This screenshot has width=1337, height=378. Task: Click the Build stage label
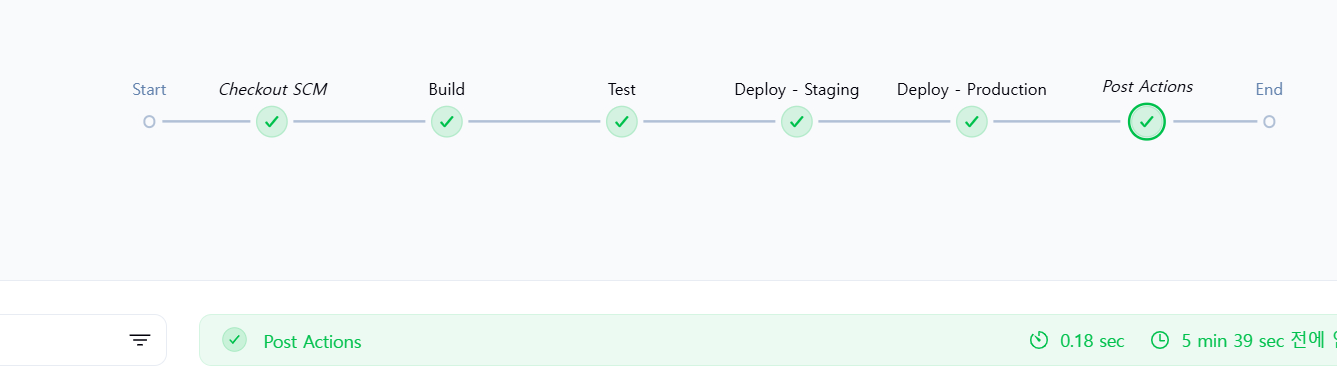tap(447, 89)
